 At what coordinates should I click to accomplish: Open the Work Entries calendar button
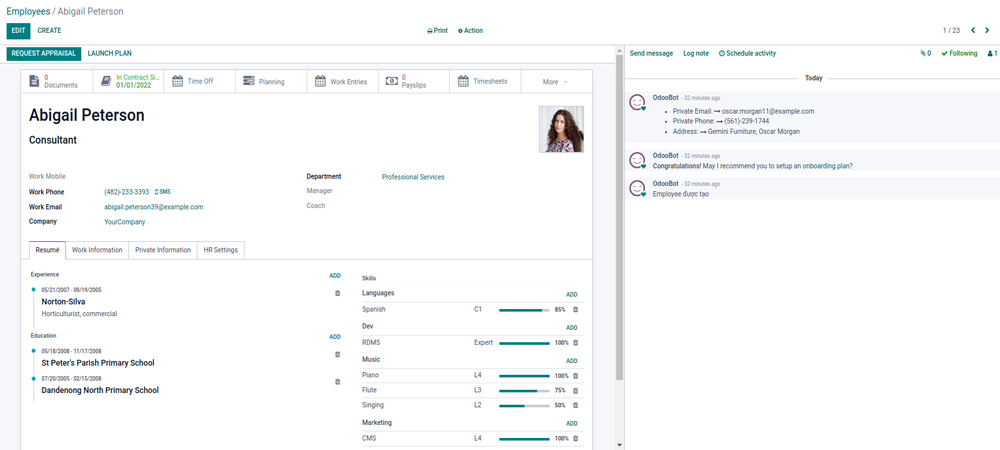pos(342,82)
